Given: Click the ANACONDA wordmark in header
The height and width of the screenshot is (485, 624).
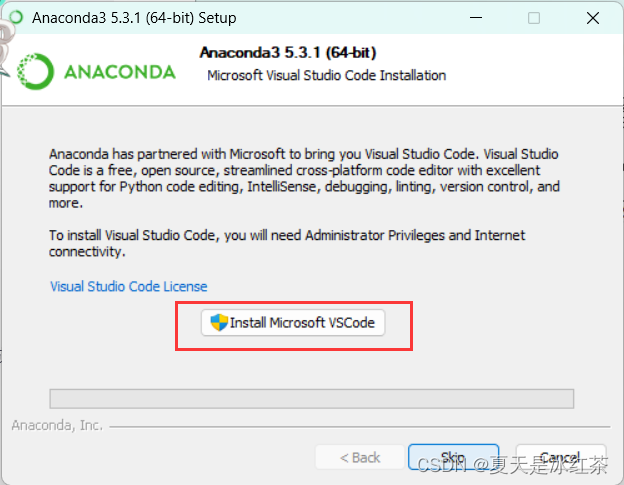Looking at the screenshot, I should click(x=120, y=72).
